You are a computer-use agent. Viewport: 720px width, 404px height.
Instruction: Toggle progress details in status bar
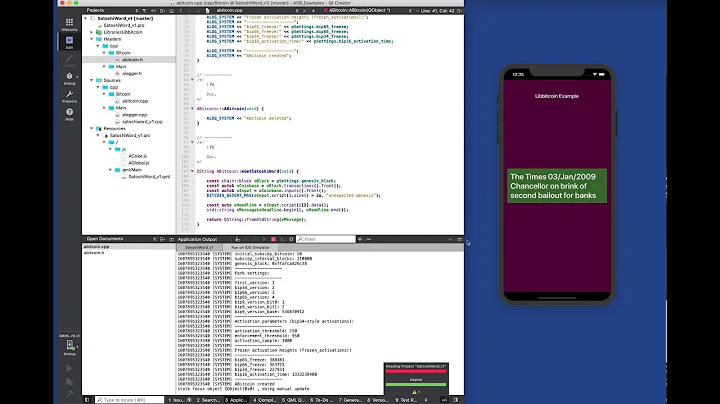[444, 400]
